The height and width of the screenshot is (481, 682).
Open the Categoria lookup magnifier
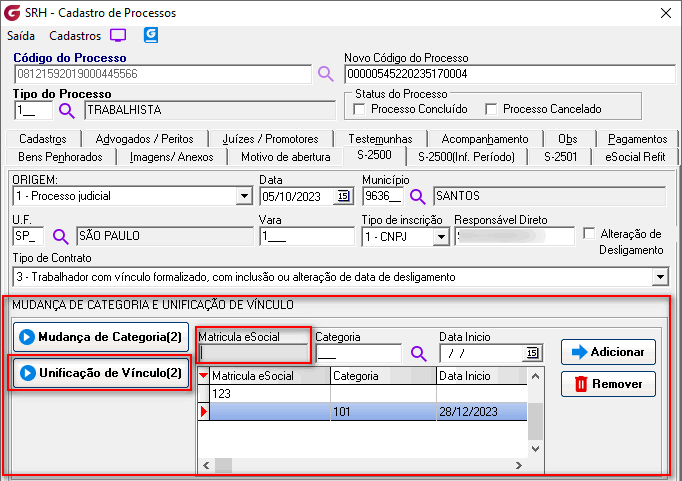point(418,353)
